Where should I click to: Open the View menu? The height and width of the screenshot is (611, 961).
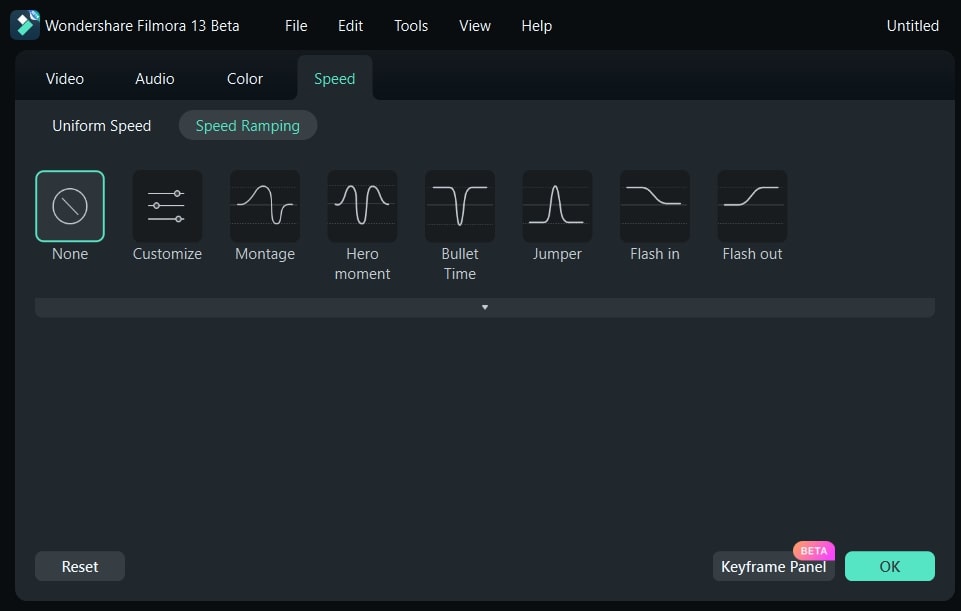point(475,26)
